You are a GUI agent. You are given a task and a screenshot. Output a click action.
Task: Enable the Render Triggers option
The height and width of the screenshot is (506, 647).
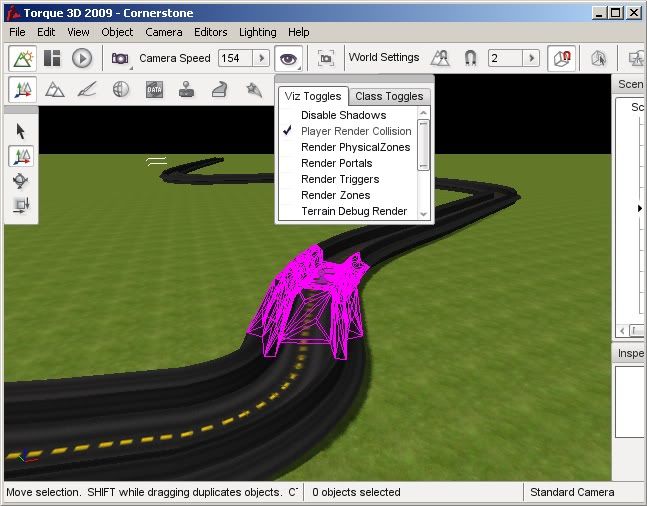[x=340, y=179]
